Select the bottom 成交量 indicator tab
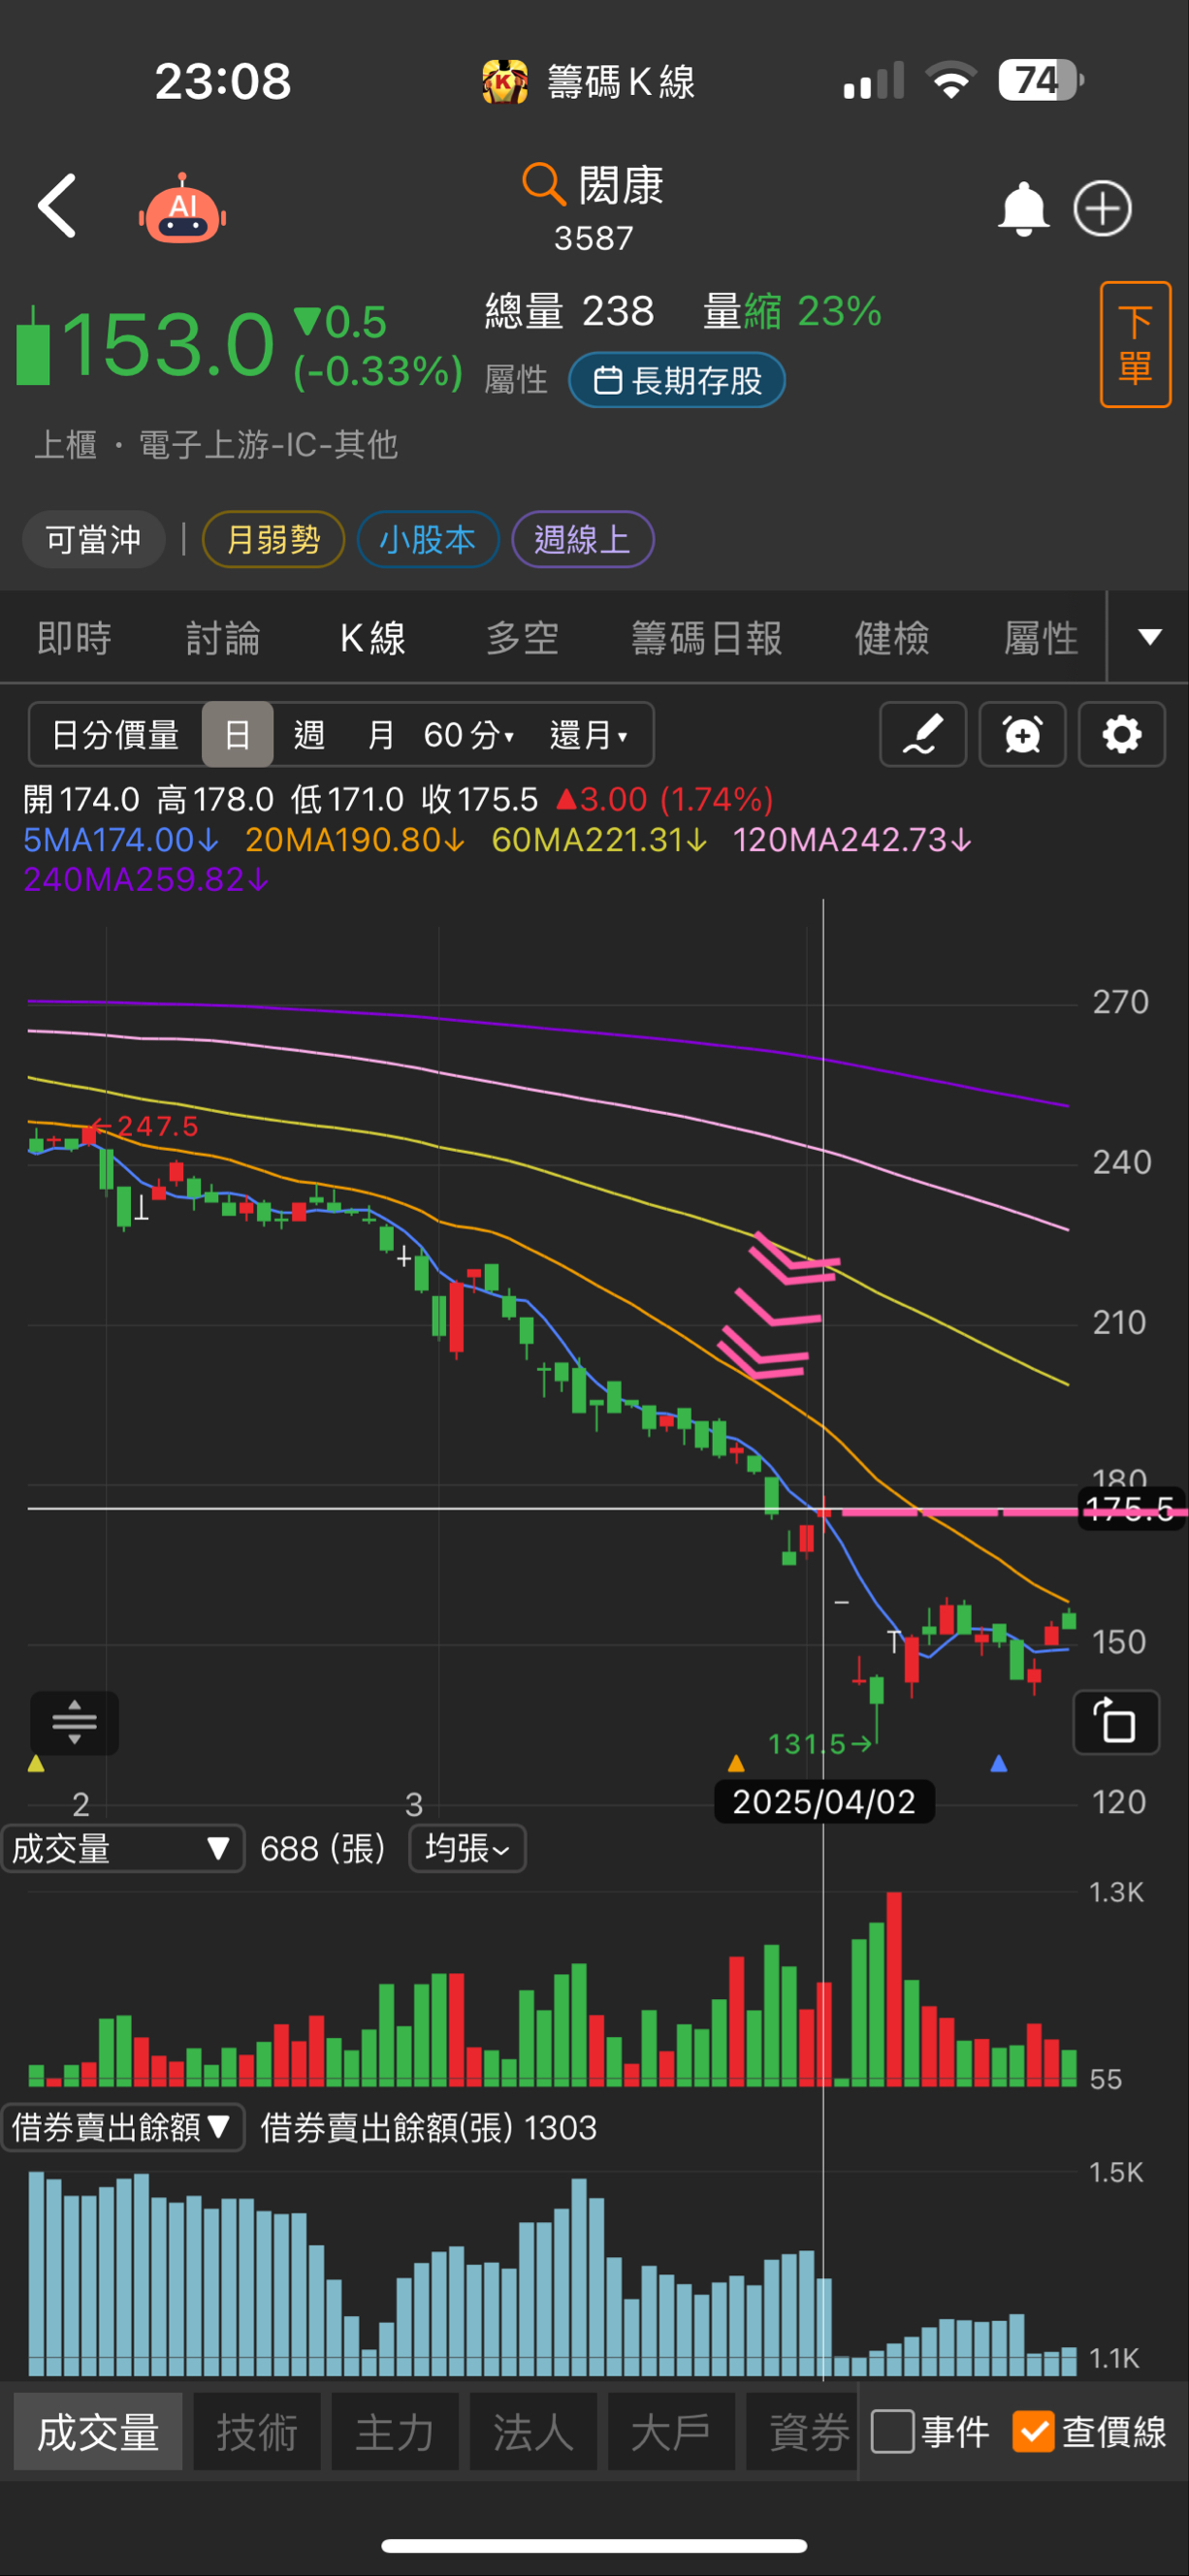The width and height of the screenshot is (1189, 2576). [x=98, y=2432]
